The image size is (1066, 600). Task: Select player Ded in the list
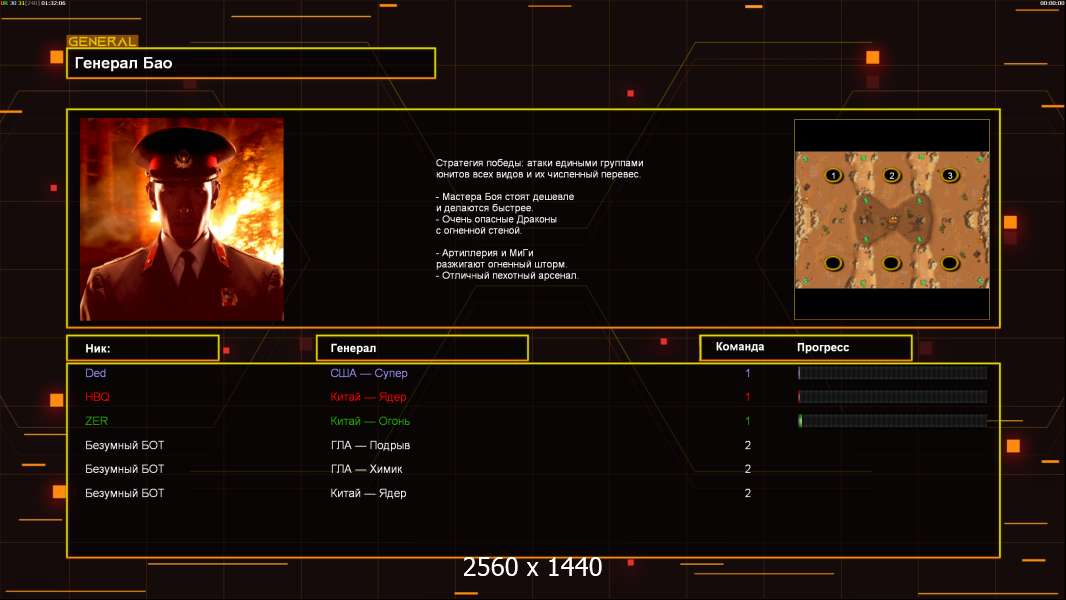(x=96, y=373)
